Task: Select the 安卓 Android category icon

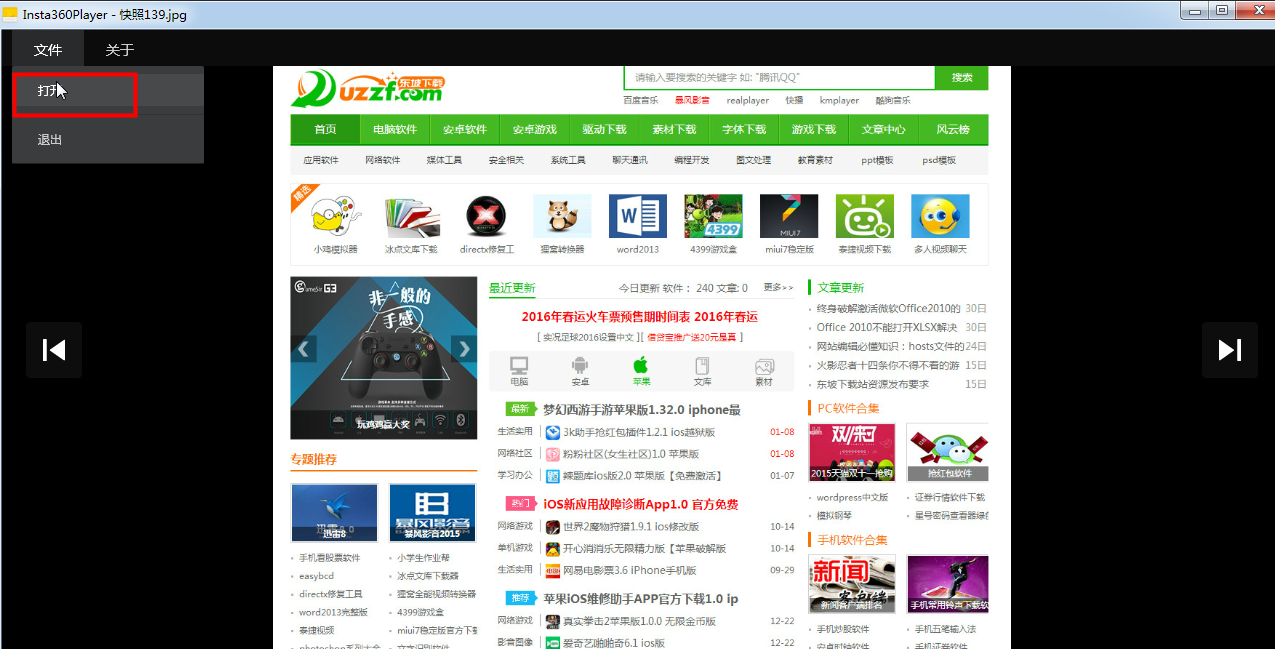Action: click(x=580, y=370)
